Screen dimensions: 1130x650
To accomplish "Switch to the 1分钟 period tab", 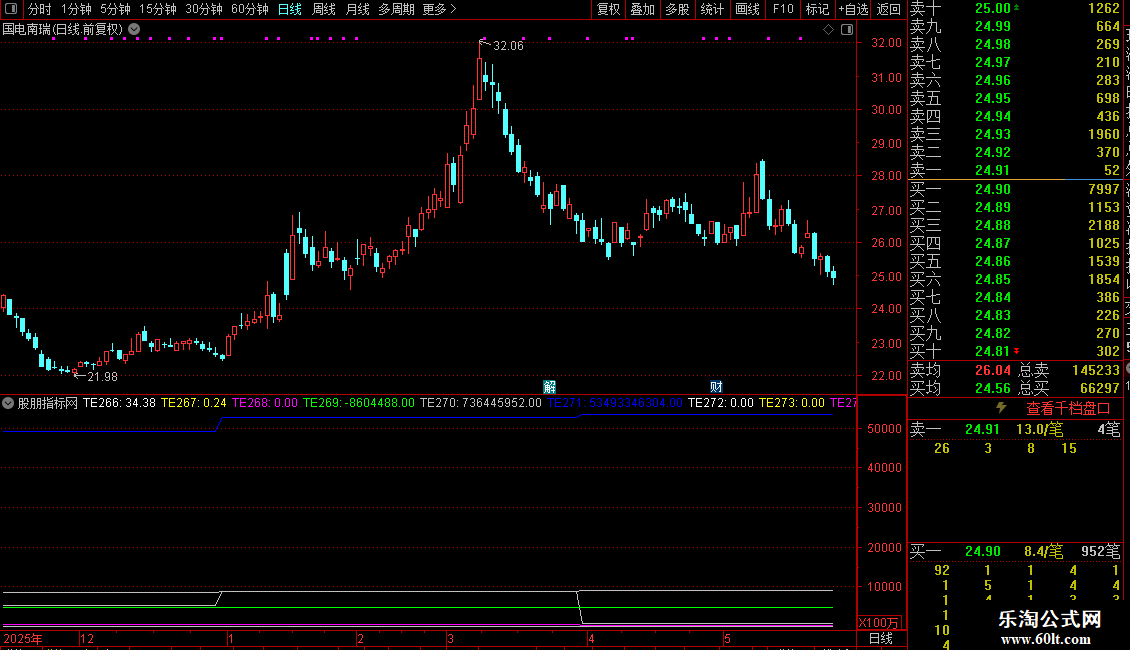I will (x=76, y=9).
